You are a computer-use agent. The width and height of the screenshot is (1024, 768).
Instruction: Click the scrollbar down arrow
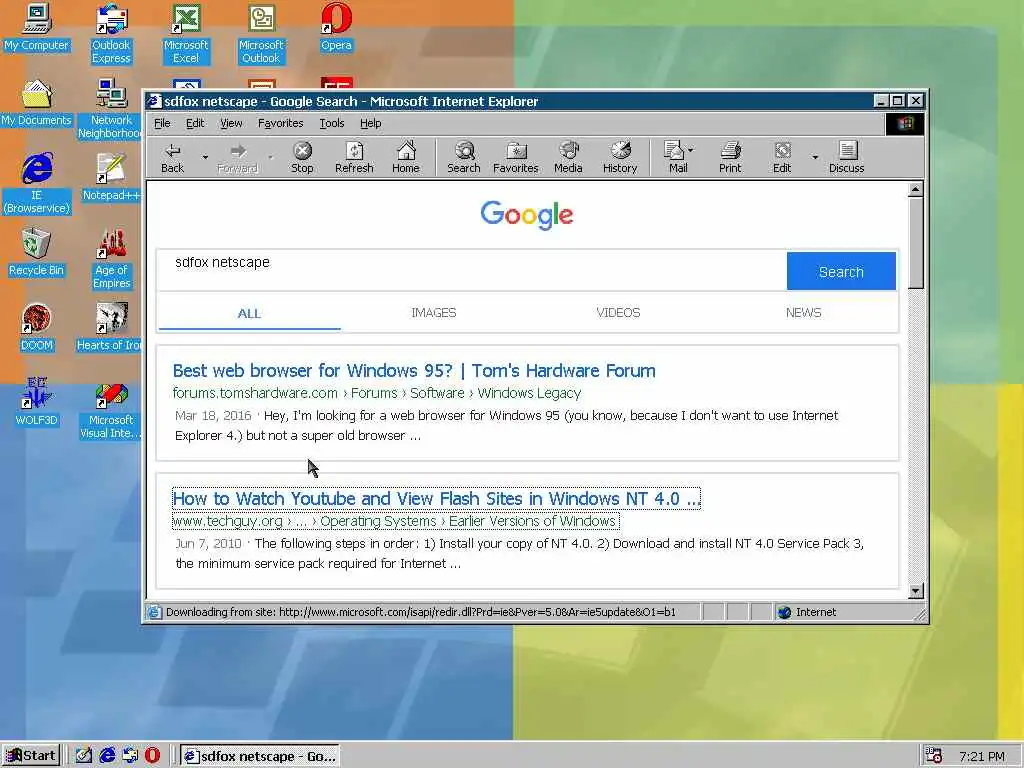click(x=916, y=590)
